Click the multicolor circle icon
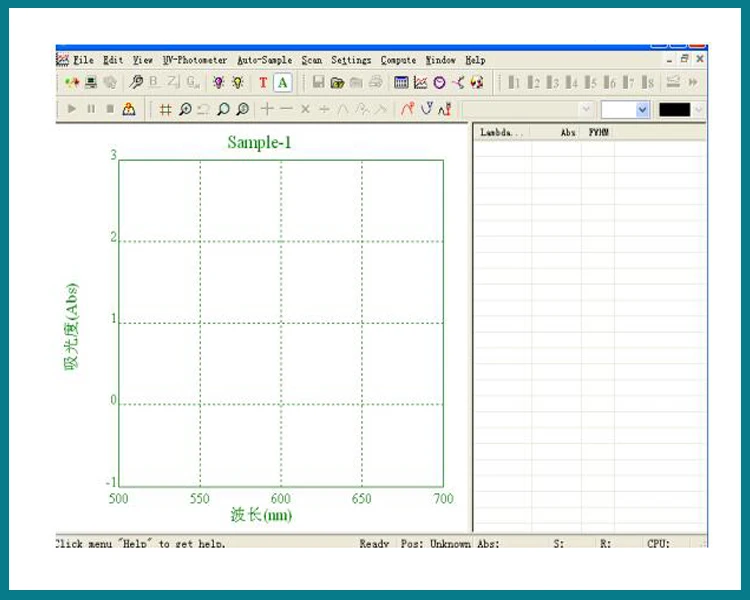The image size is (750, 600). coord(477,82)
